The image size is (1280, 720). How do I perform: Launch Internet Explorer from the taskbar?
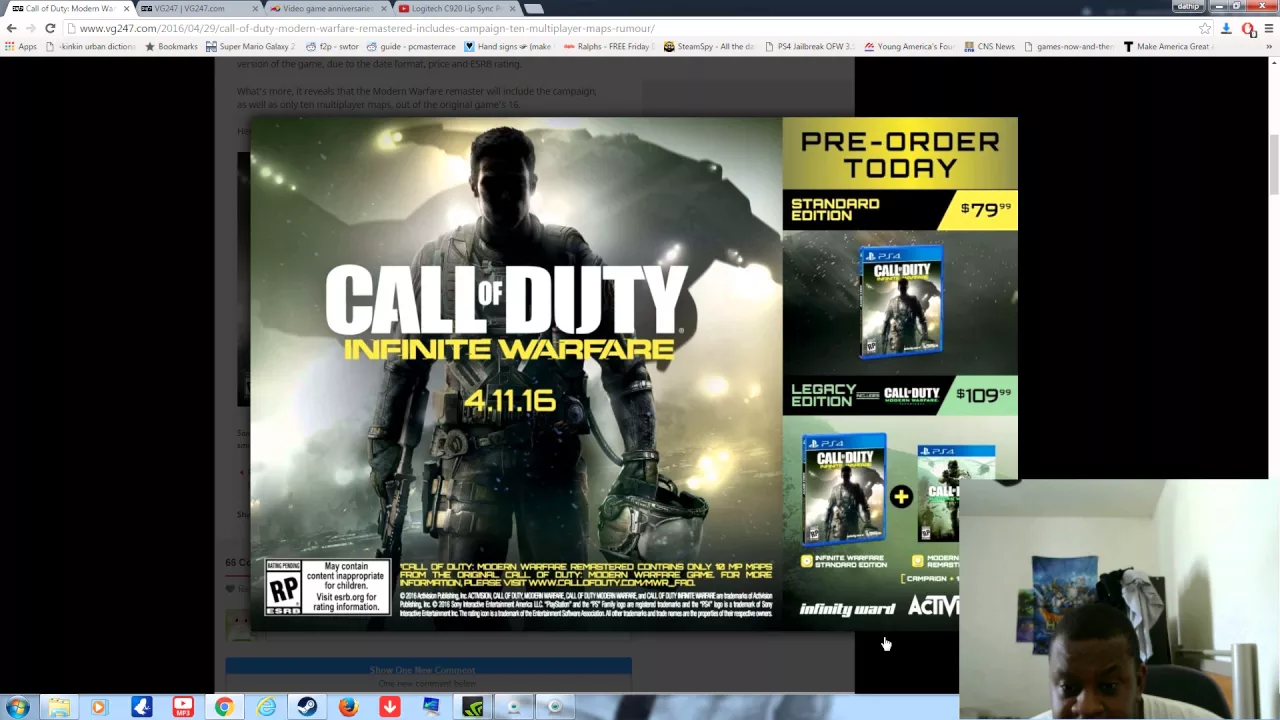266,707
